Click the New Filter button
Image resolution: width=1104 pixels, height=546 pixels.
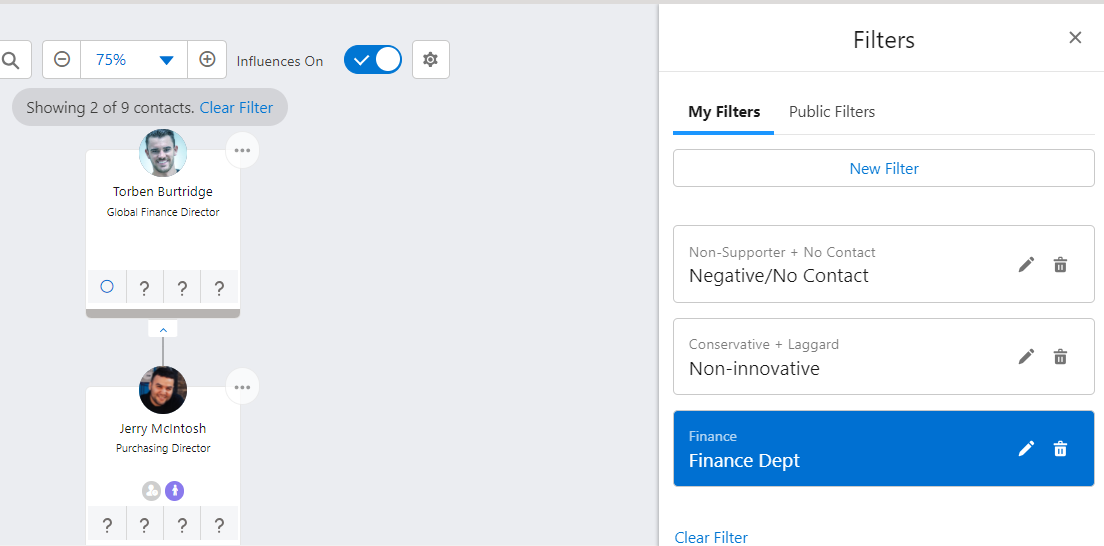[x=884, y=168]
